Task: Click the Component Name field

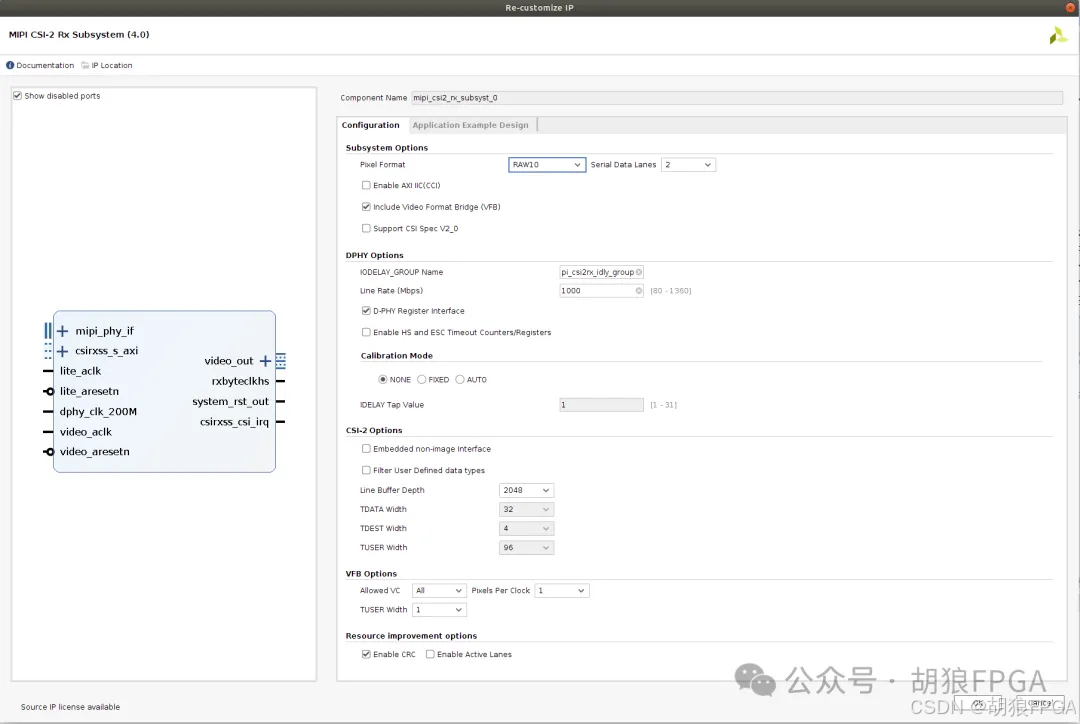Action: click(x=736, y=98)
